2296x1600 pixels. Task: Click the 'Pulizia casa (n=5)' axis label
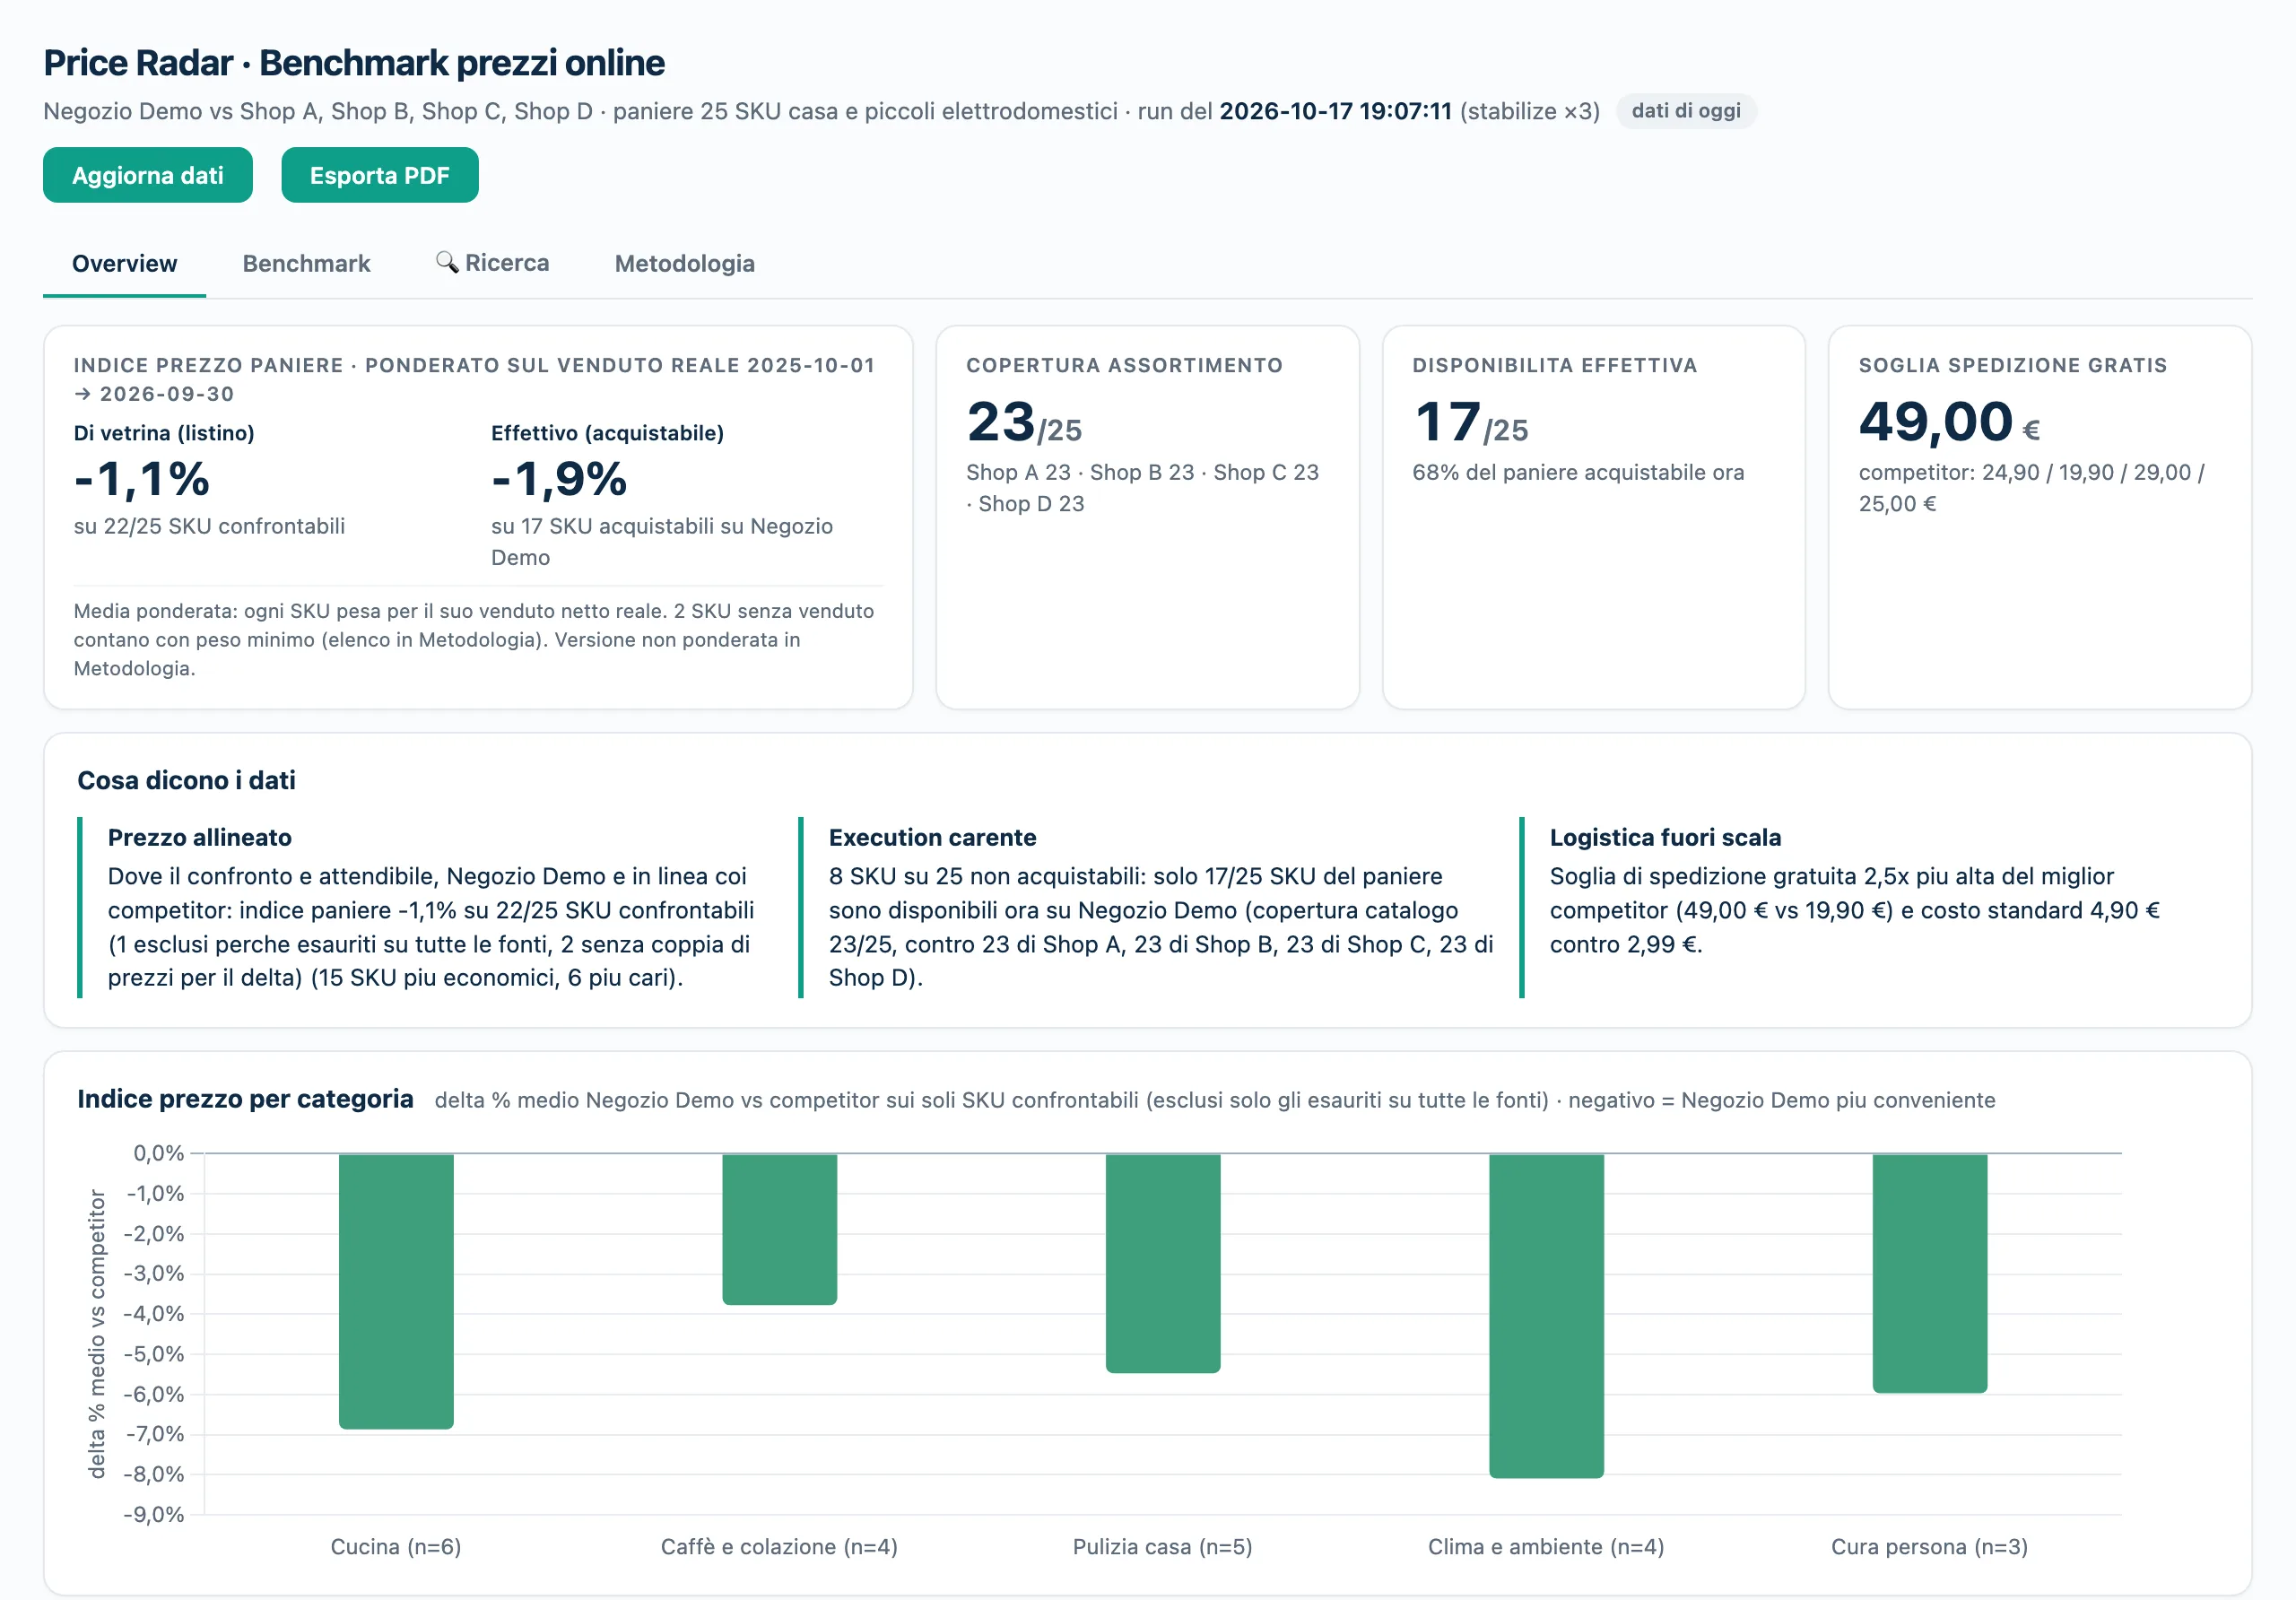[1163, 1547]
